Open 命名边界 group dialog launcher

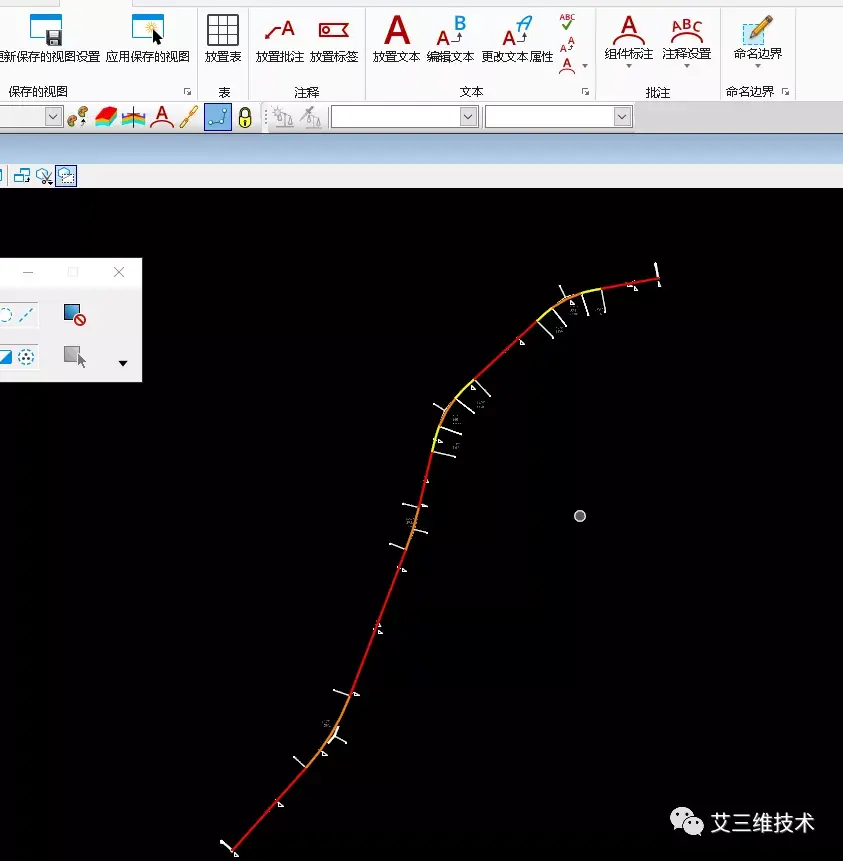785,92
